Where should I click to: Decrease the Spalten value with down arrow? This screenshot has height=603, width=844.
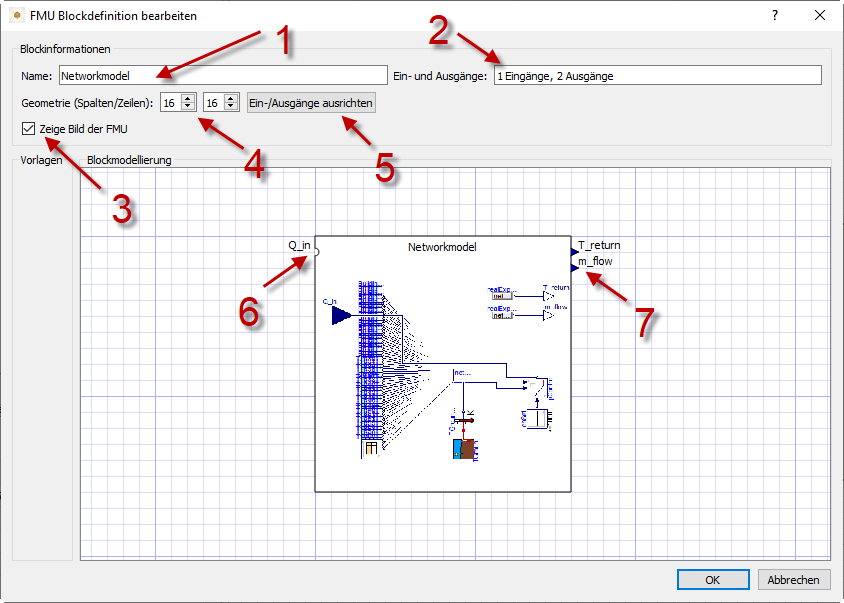188,107
